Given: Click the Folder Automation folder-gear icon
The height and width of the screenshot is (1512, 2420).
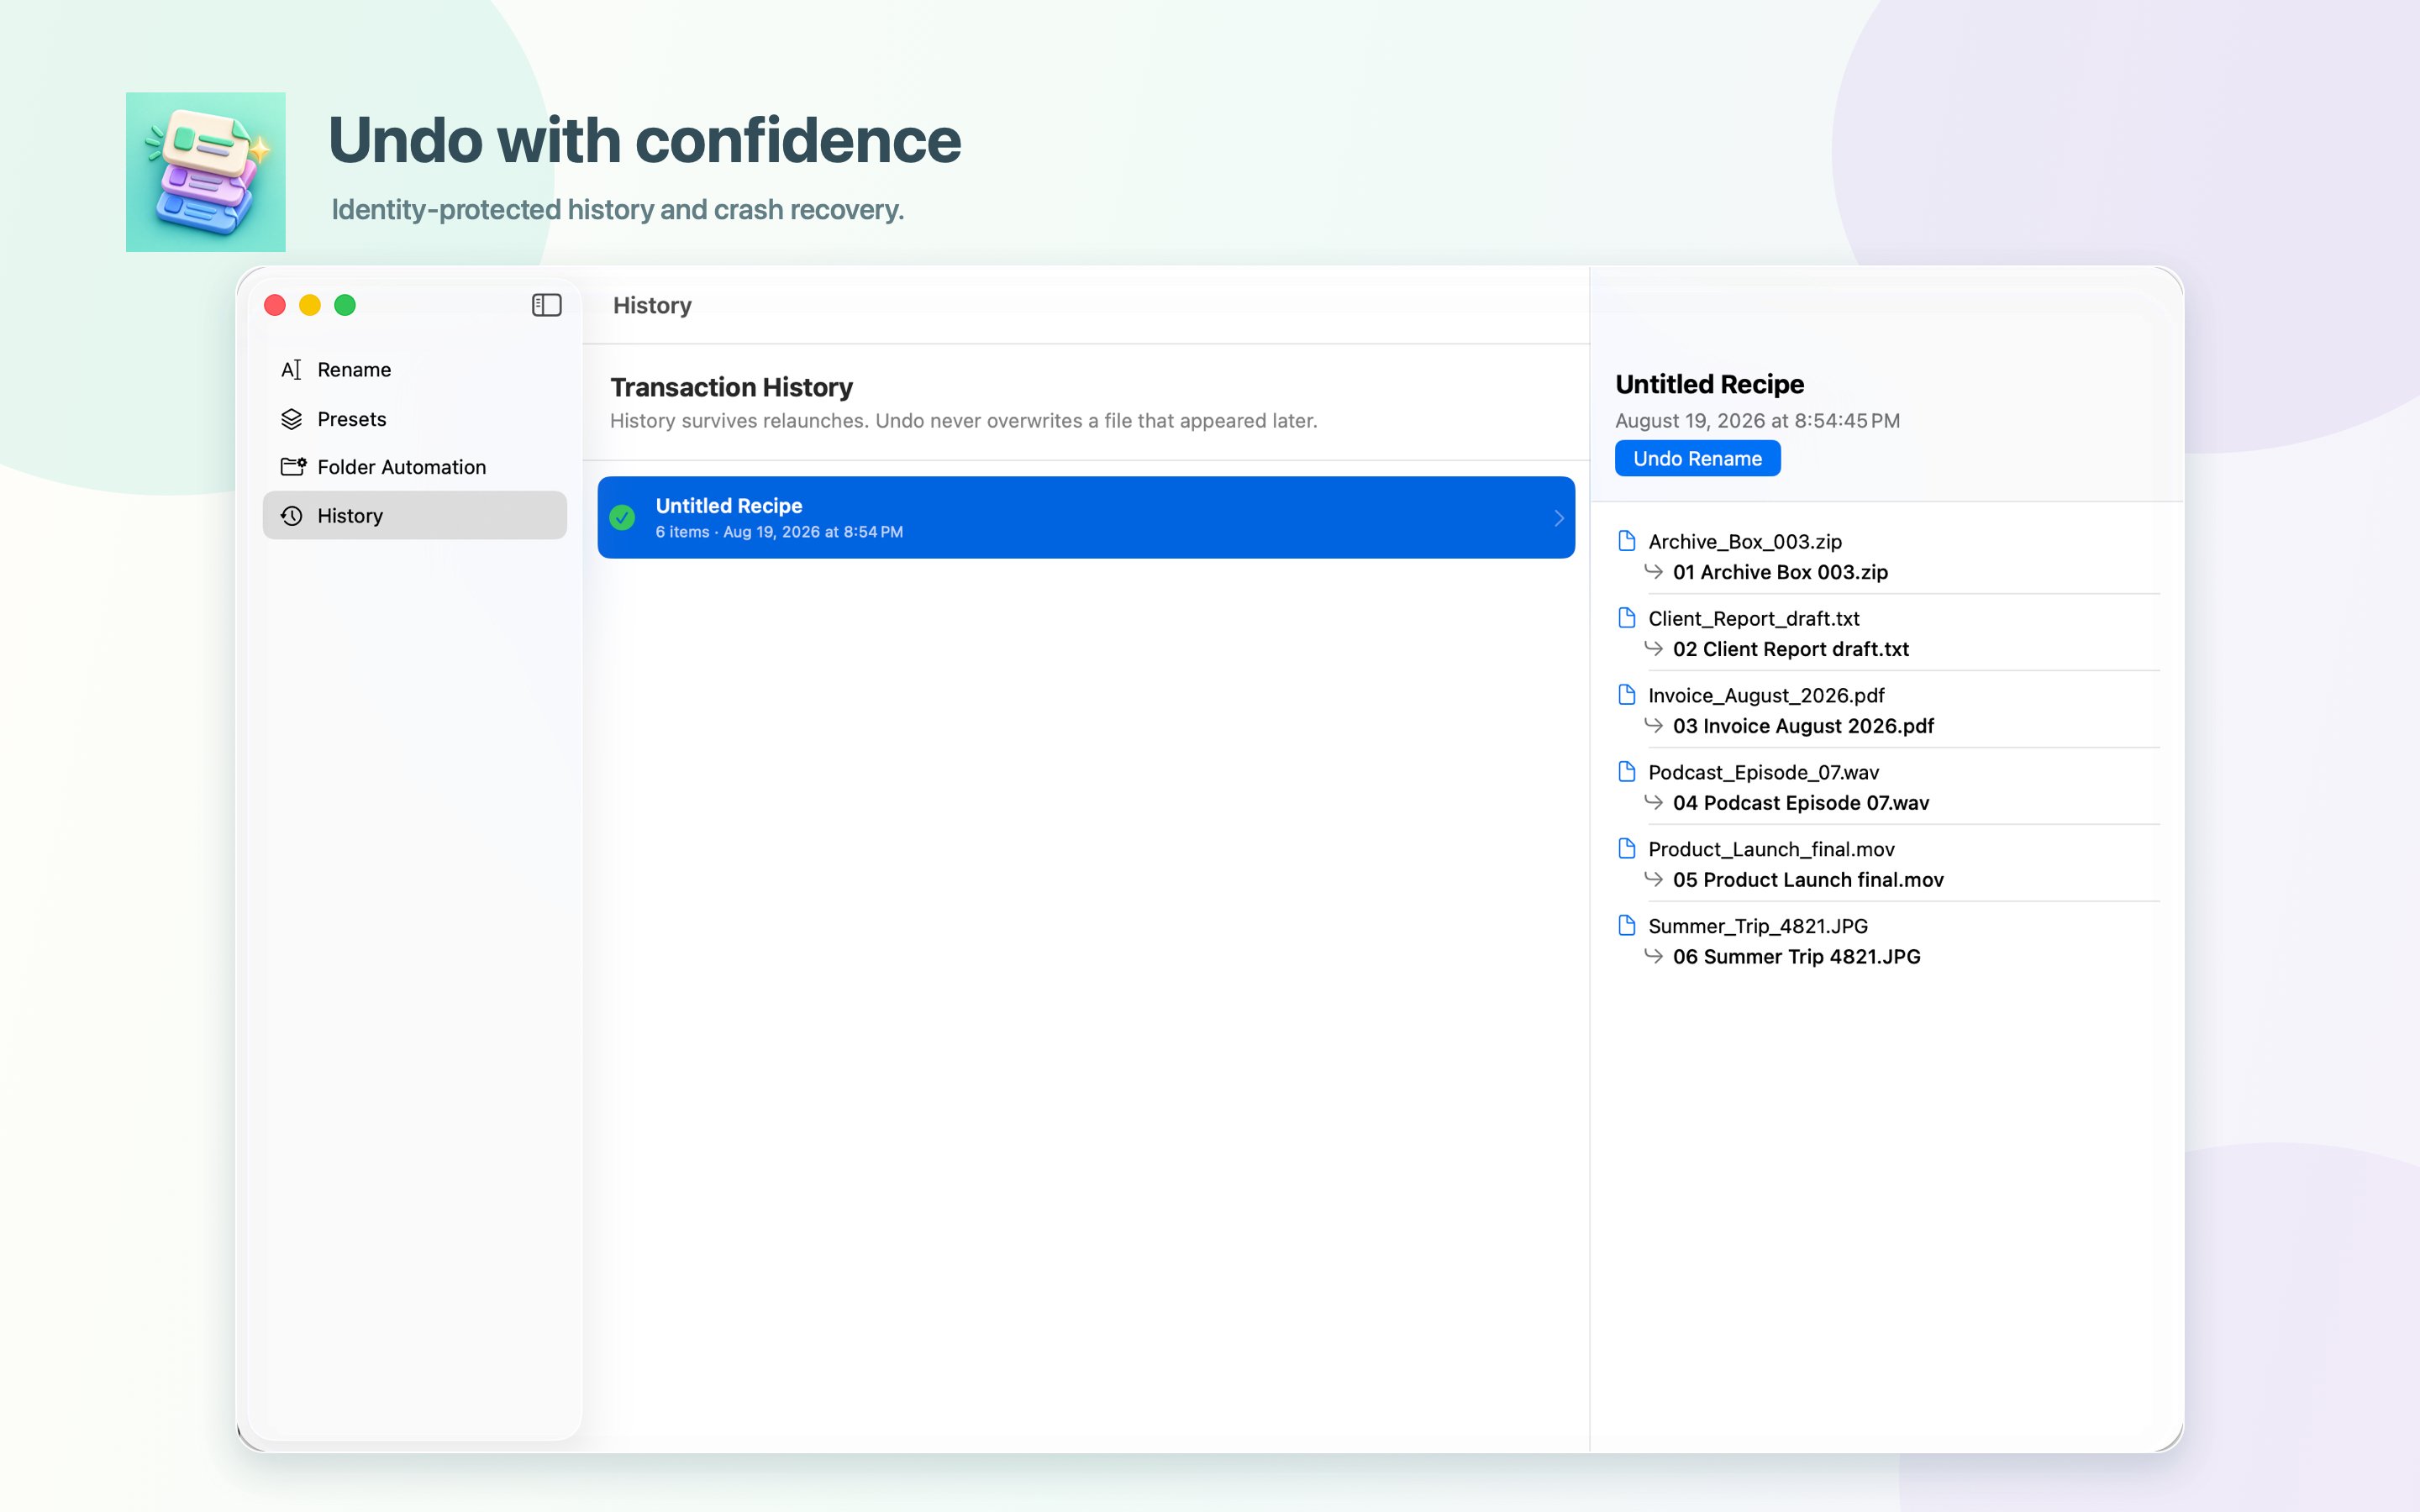Looking at the screenshot, I should [293, 467].
